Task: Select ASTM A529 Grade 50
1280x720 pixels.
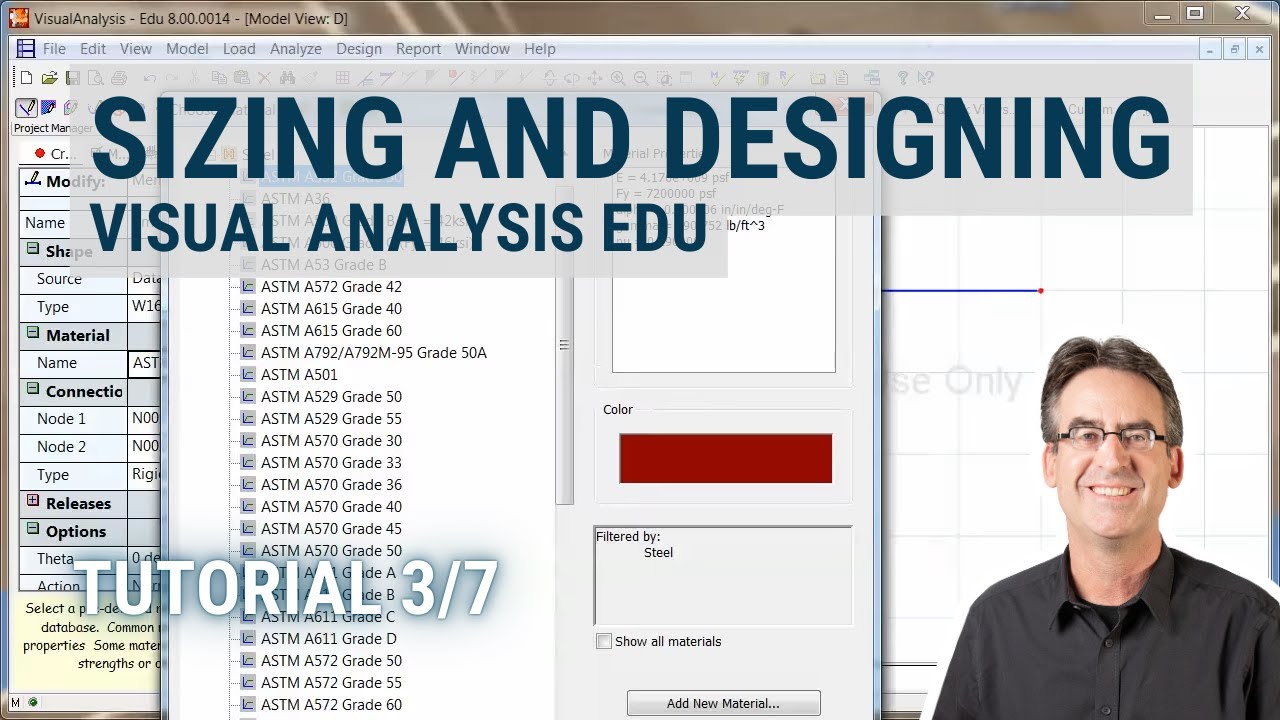Action: pyautogui.click(x=331, y=397)
